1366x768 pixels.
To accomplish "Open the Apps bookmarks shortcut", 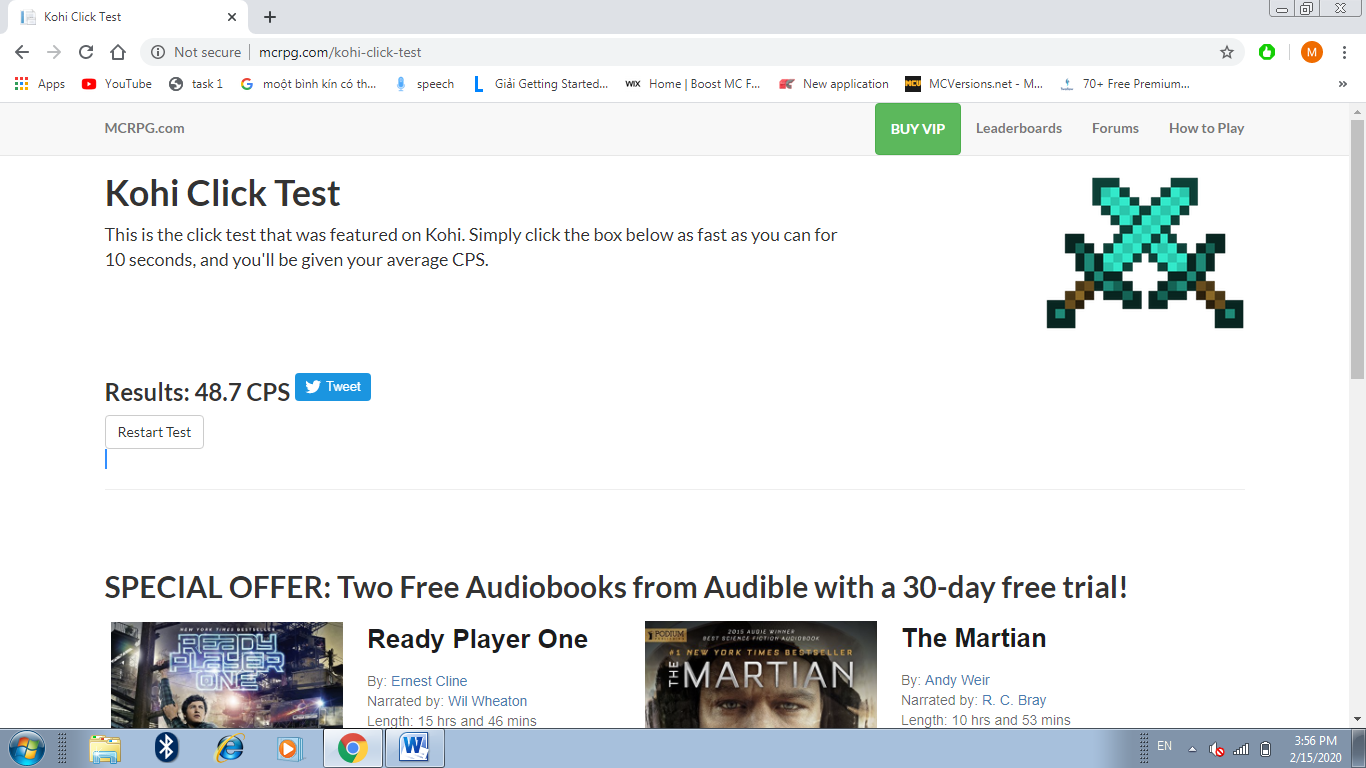I will pyautogui.click(x=40, y=84).
